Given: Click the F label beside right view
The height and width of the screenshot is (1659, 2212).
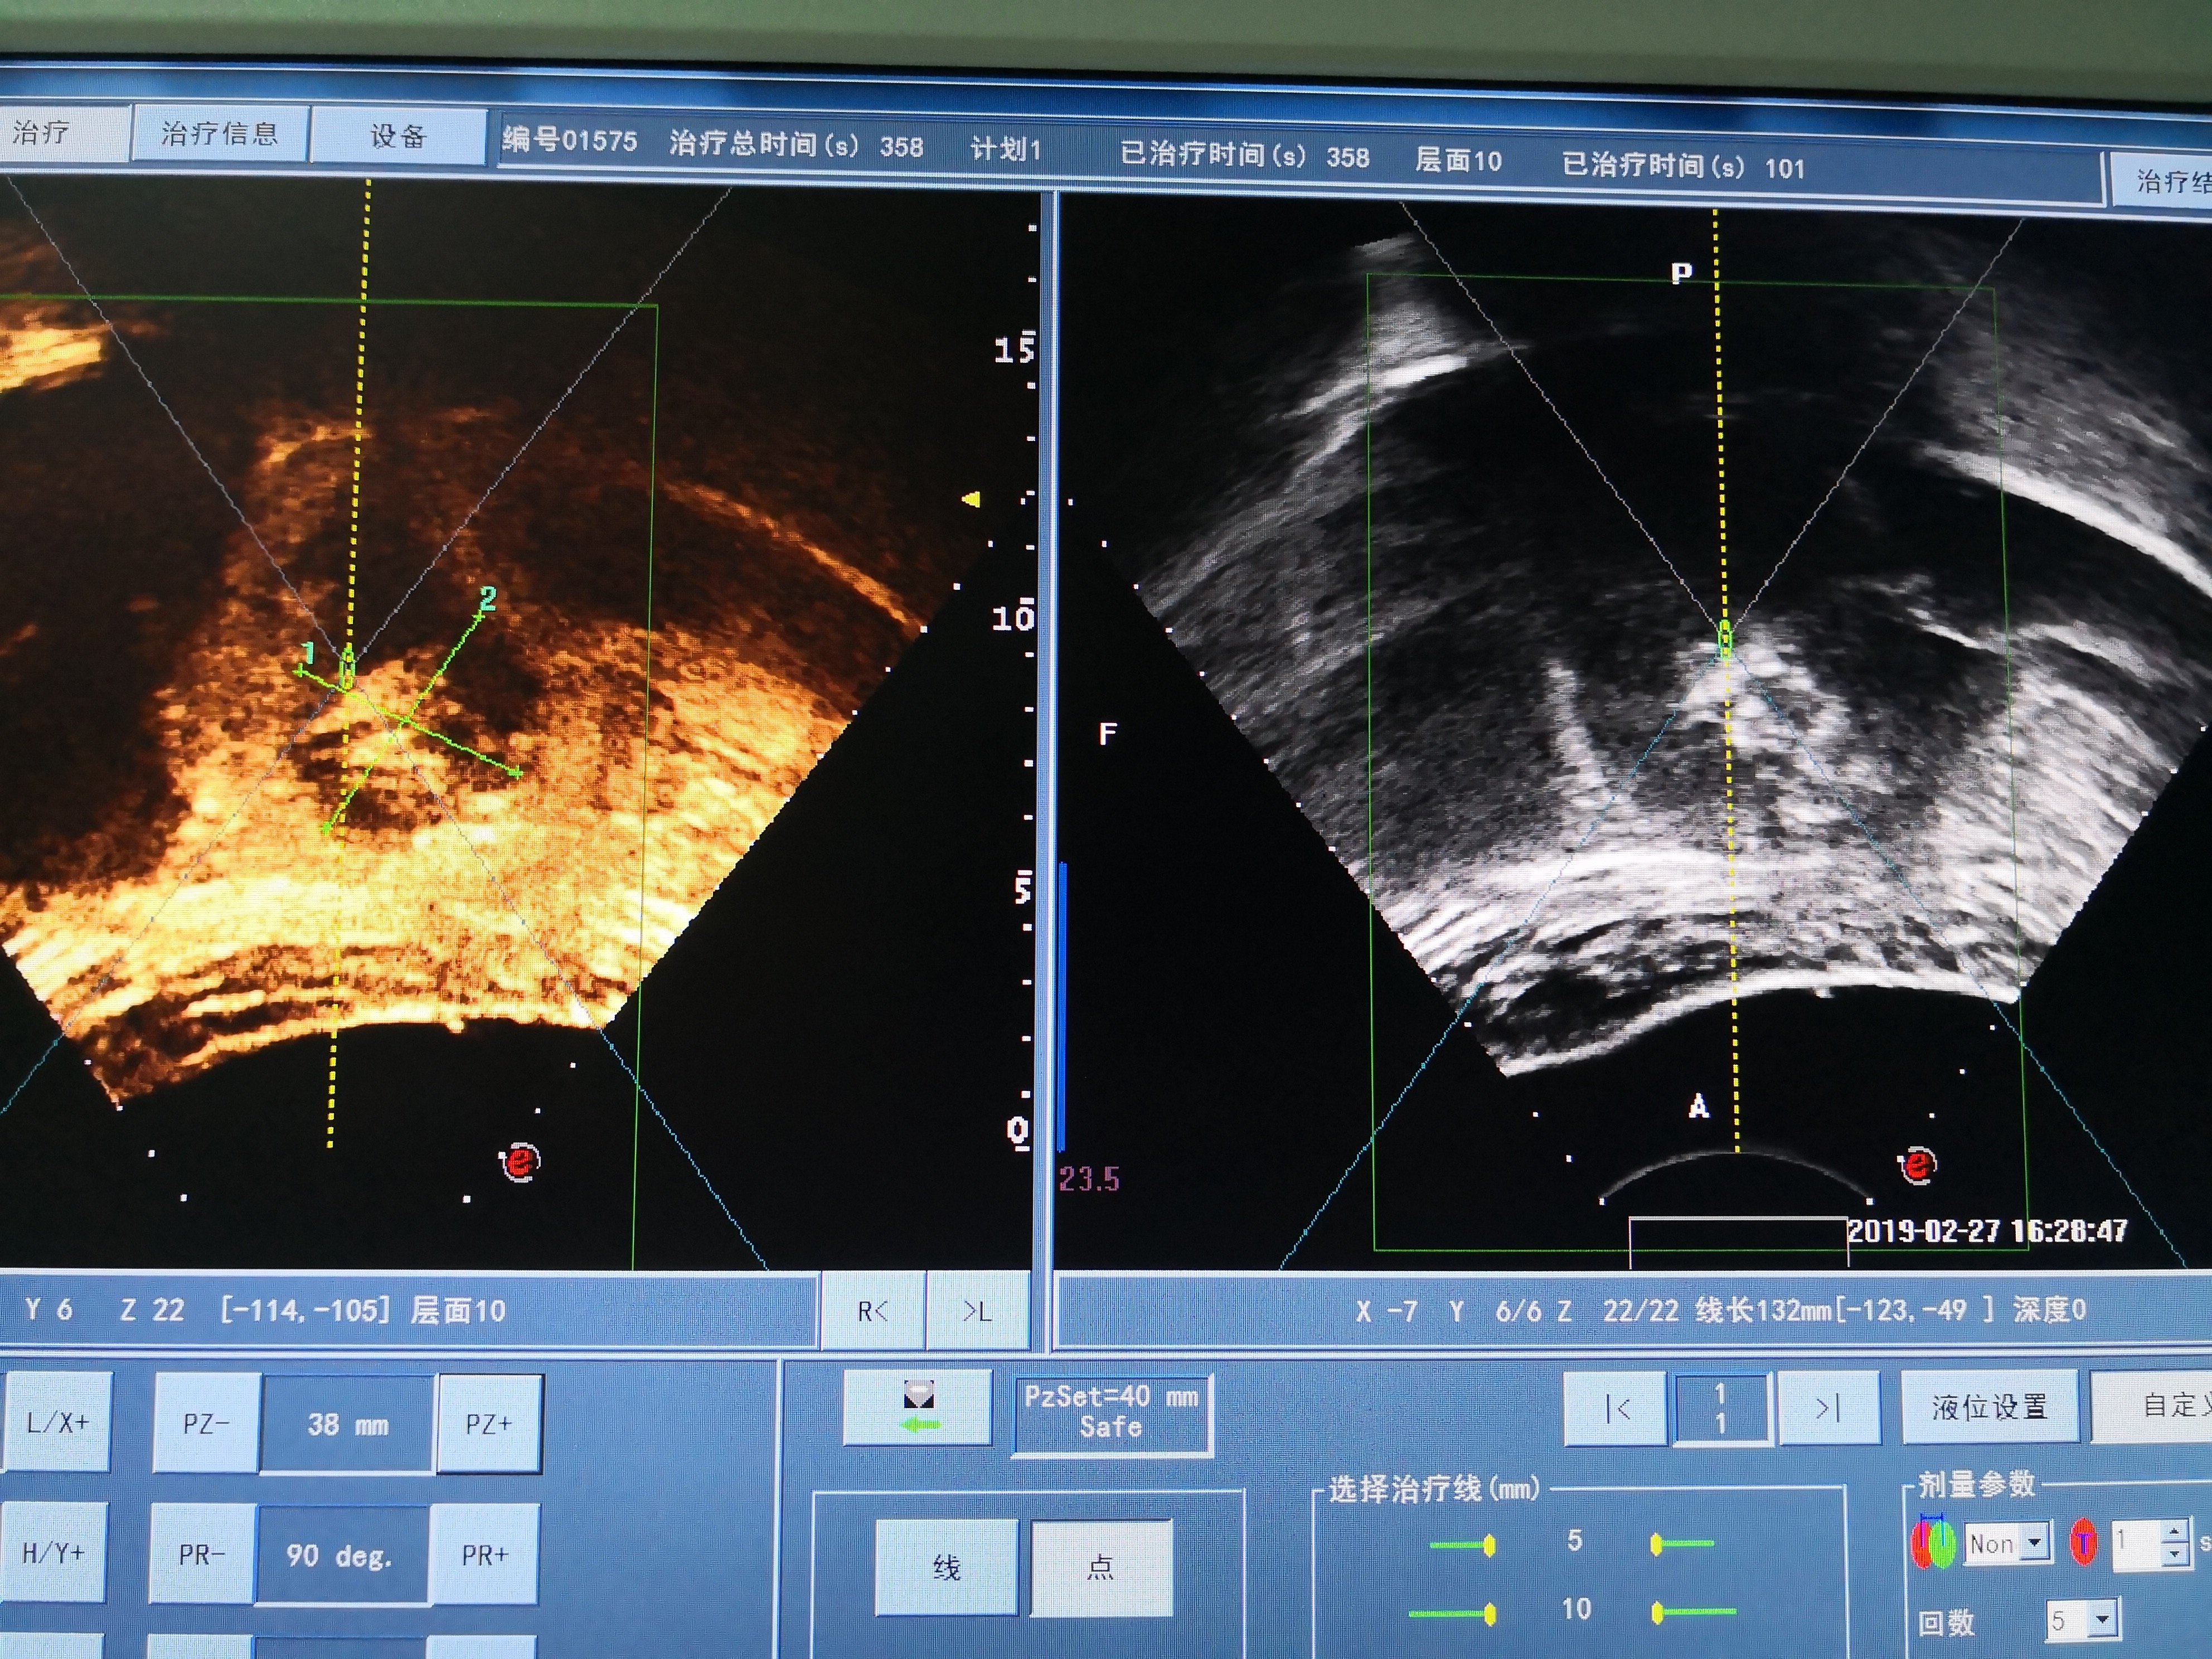Looking at the screenshot, I should click(1107, 734).
